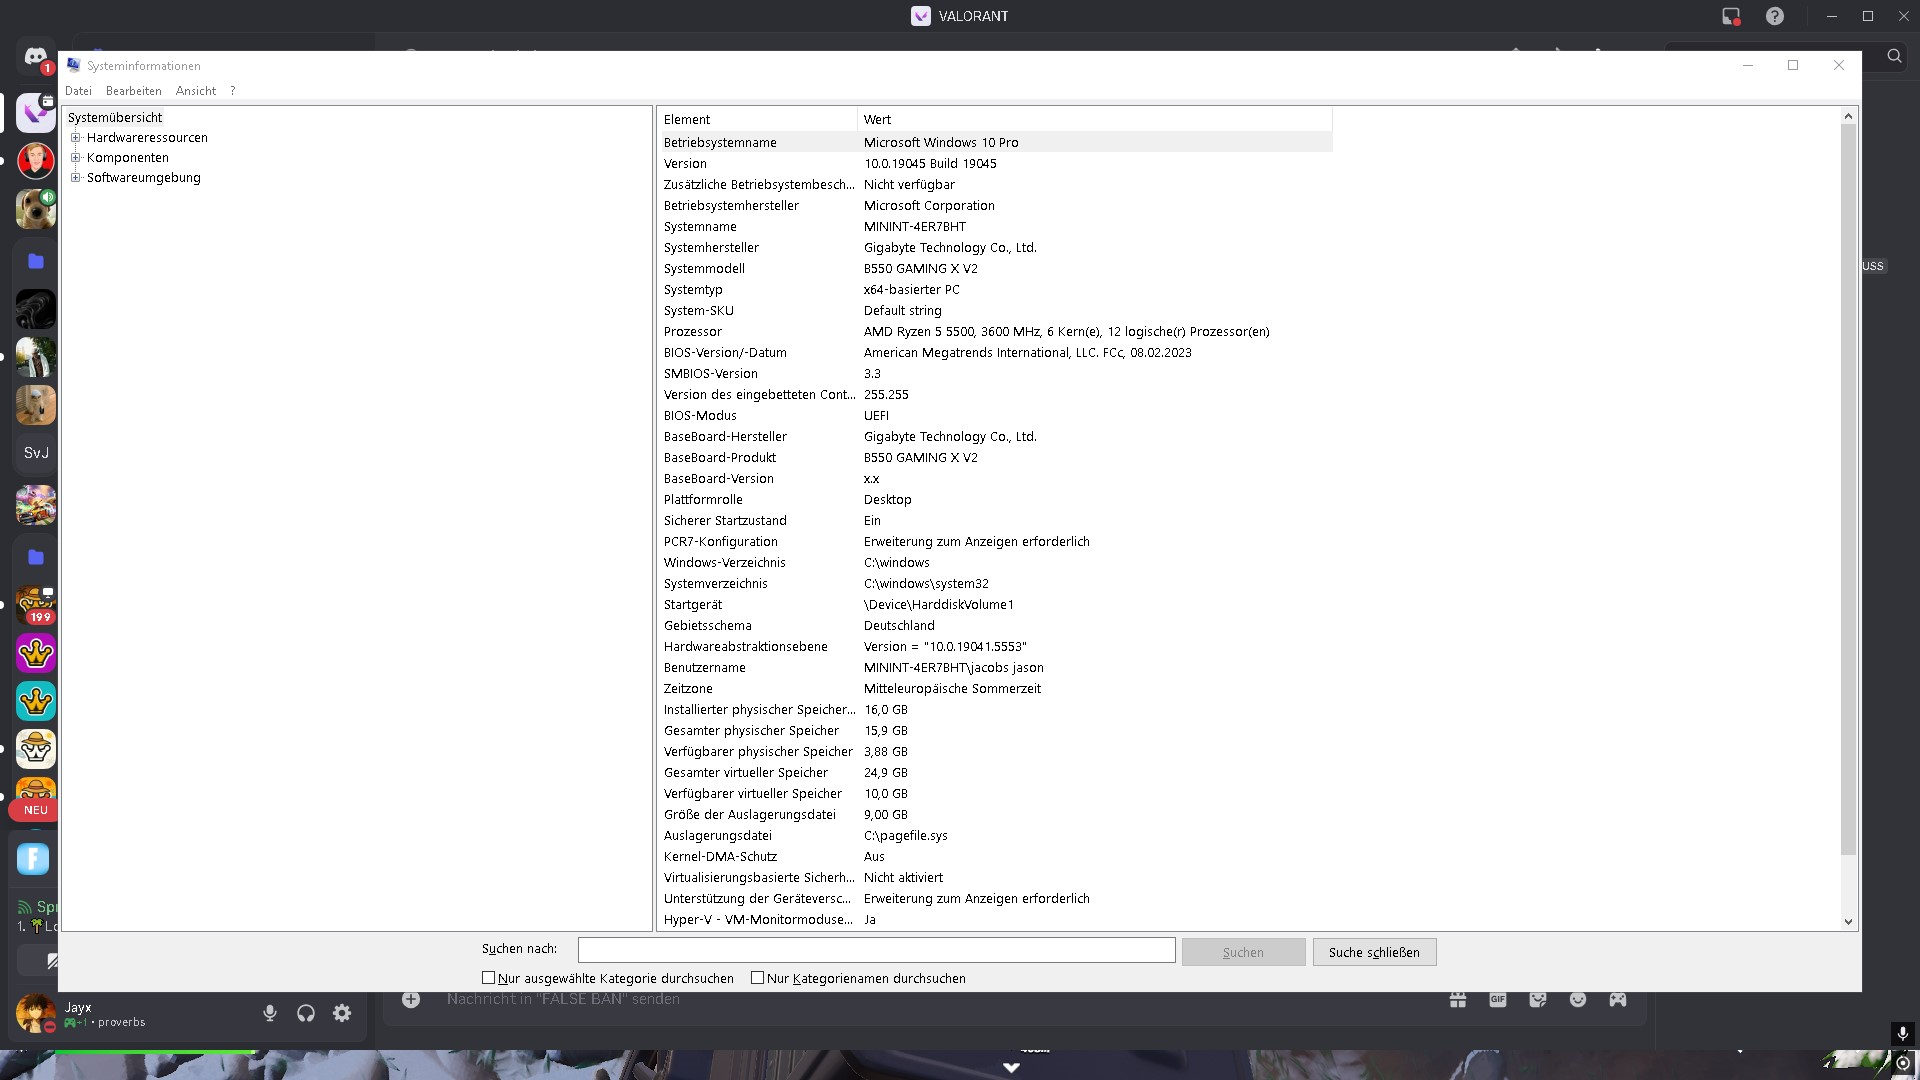Select the Sicherer Startzustand row
The height and width of the screenshot is (1080, 1920).
click(995, 521)
